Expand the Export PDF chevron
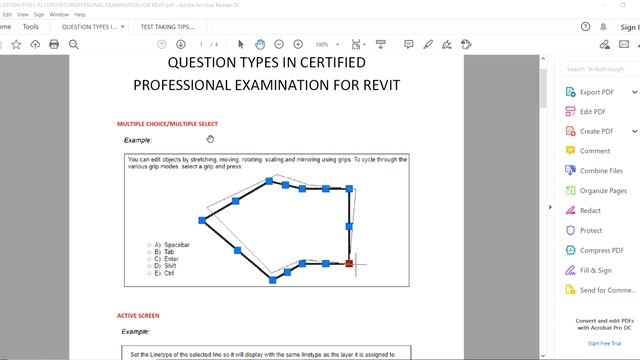640x360 pixels. [634, 92]
